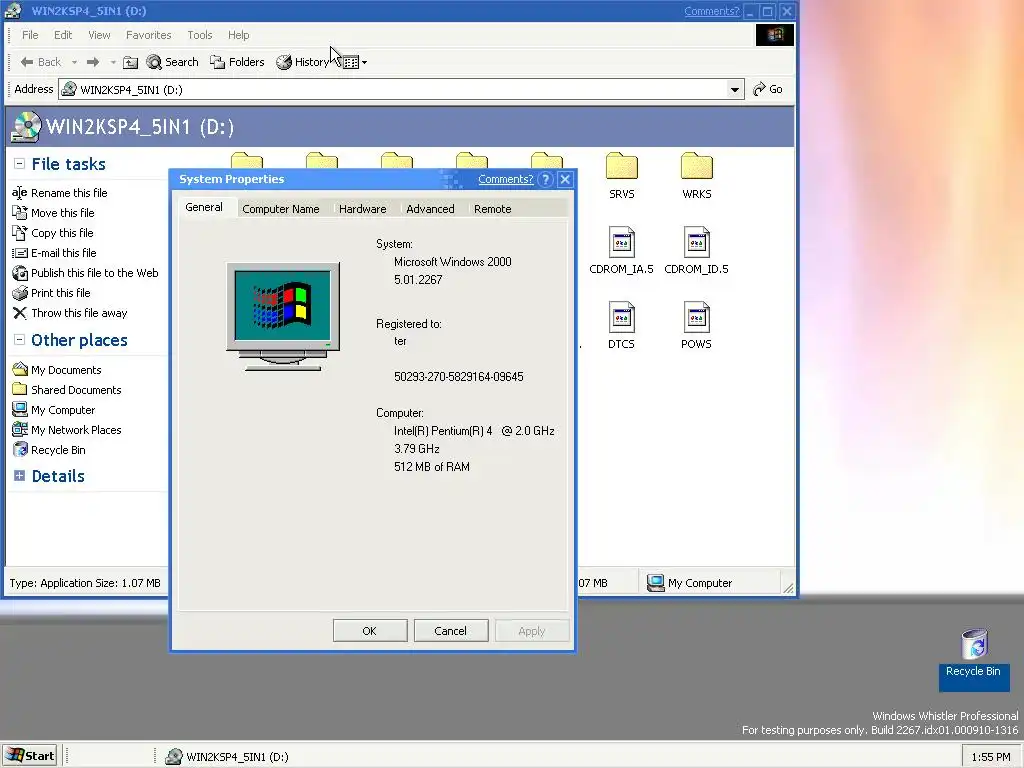1024x768 pixels.
Task: Click the Go button
Action: tap(767, 89)
